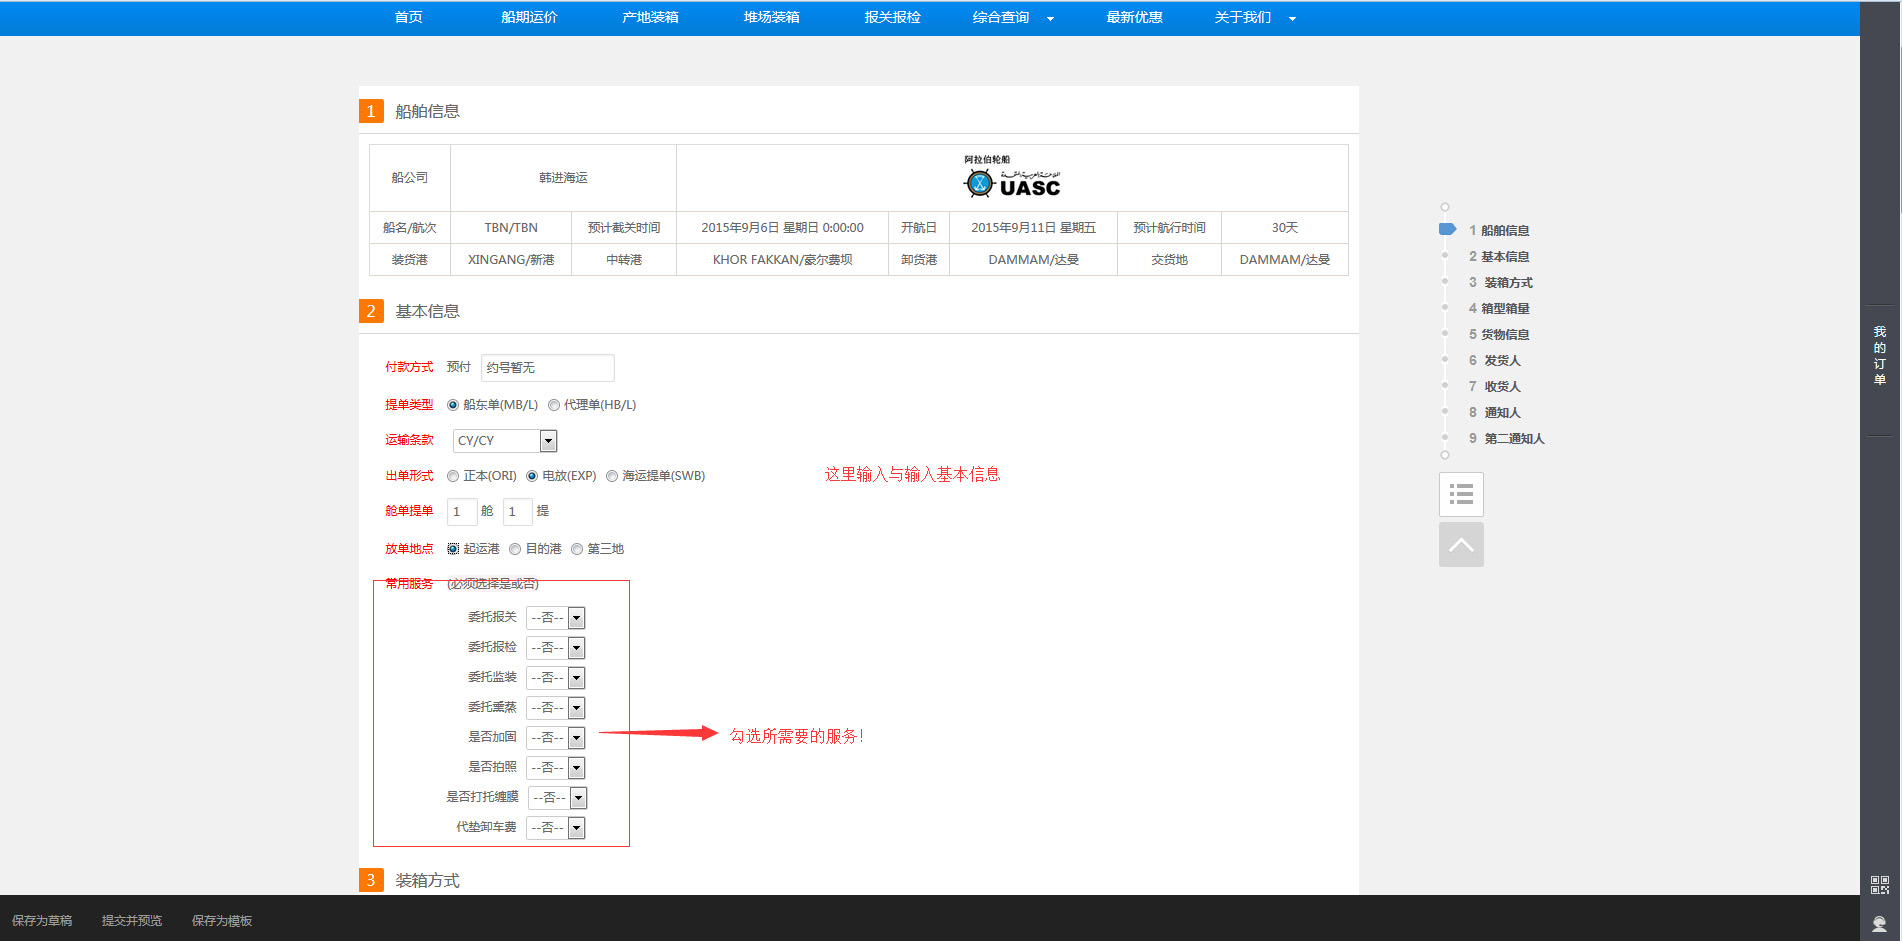Image resolution: width=1902 pixels, height=941 pixels.
Task: Click the orange number 2 section badge
Action: coord(371,311)
